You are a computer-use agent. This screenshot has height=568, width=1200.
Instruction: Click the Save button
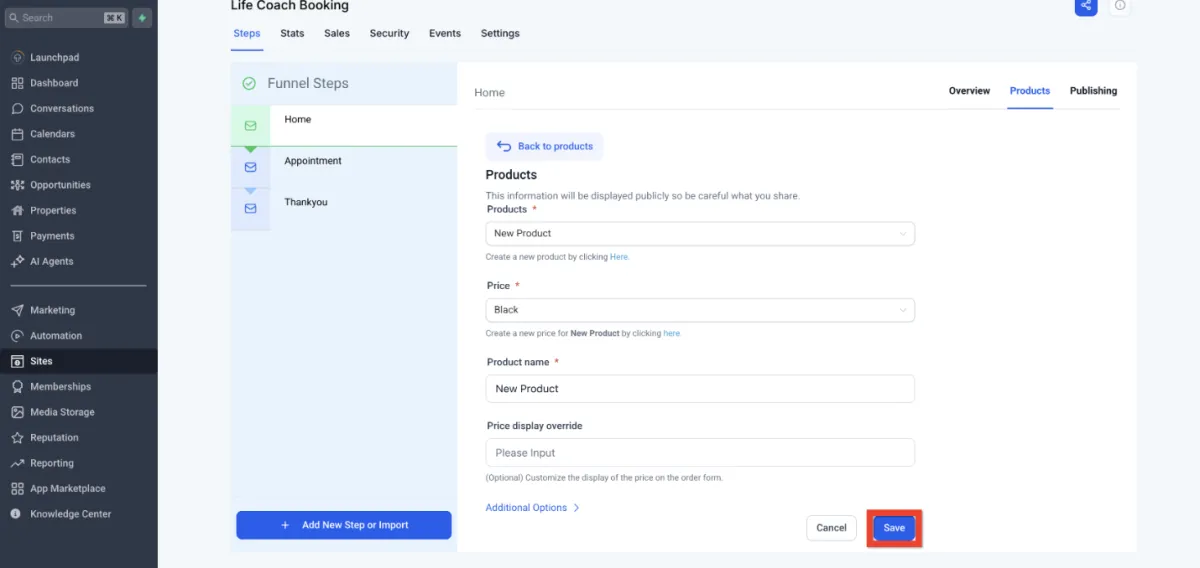click(x=894, y=528)
